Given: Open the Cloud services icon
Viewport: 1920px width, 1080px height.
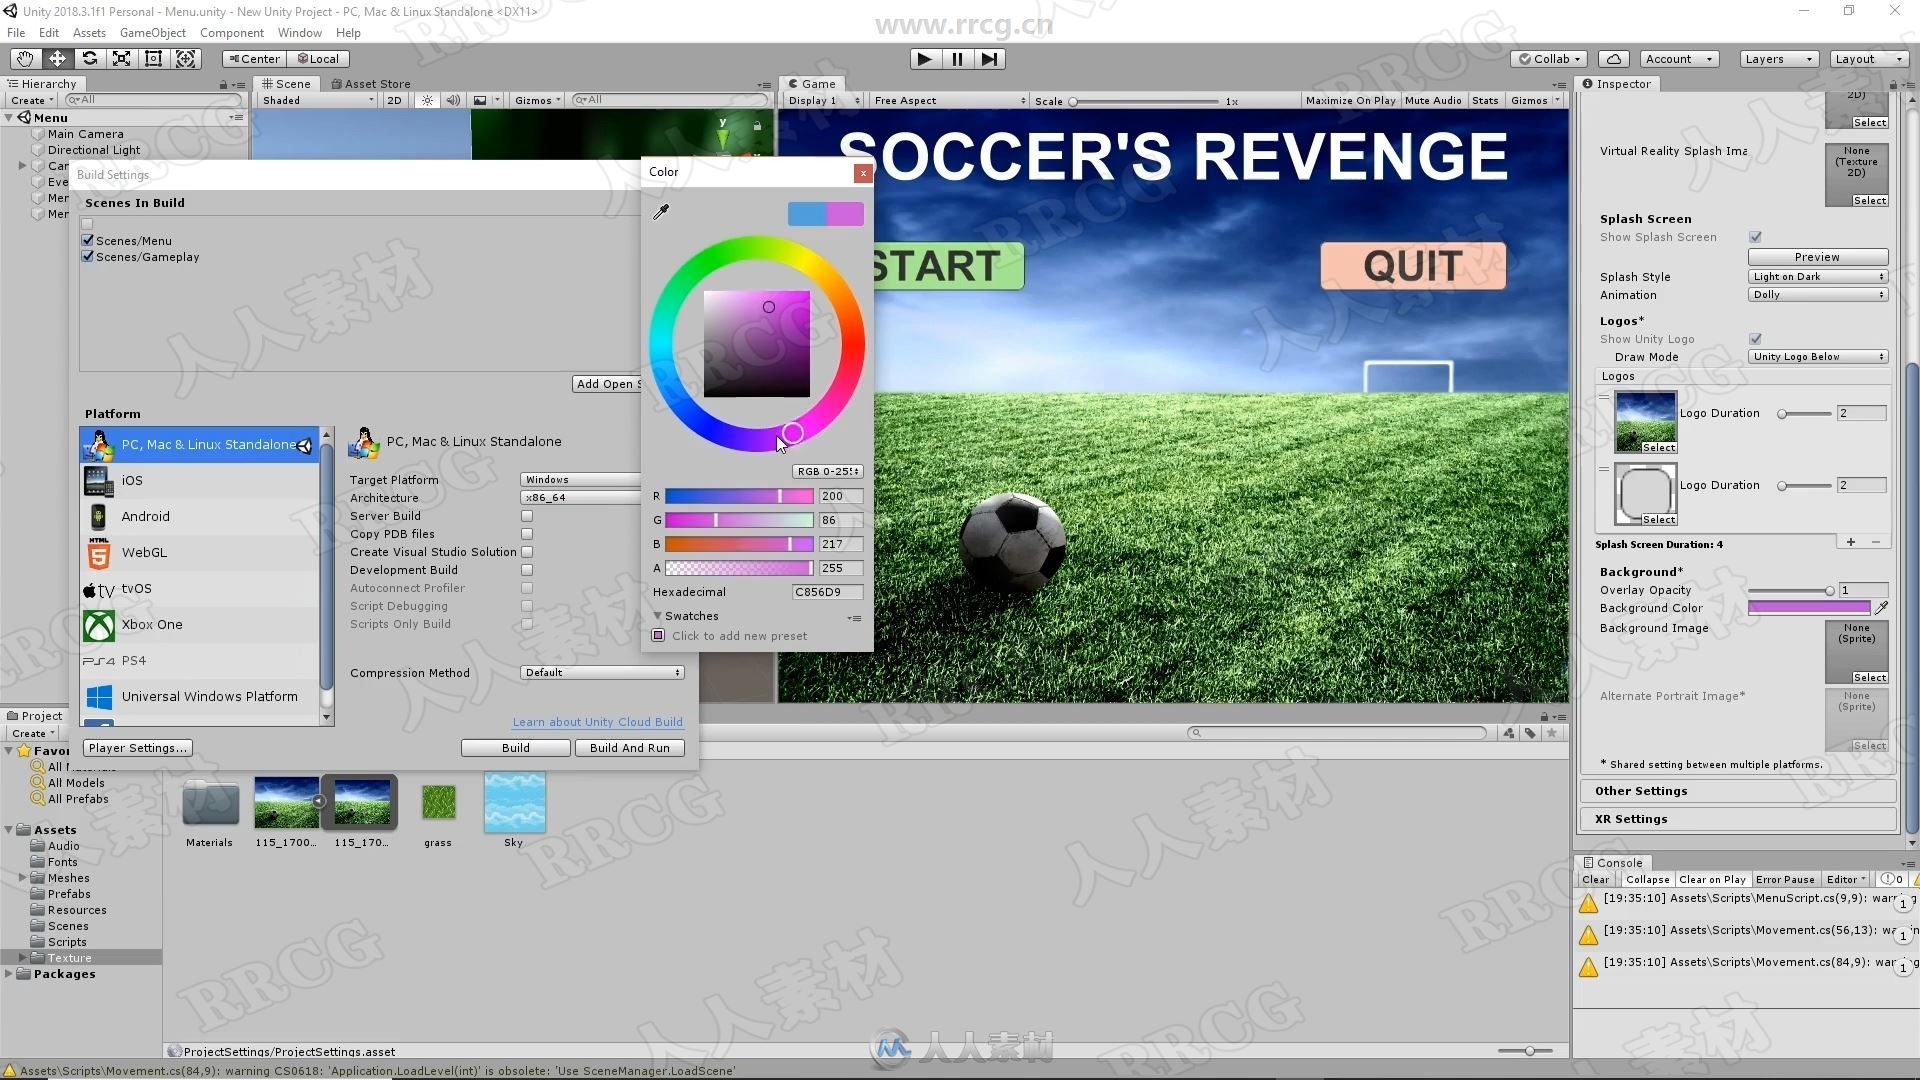Looking at the screenshot, I should [1614, 59].
